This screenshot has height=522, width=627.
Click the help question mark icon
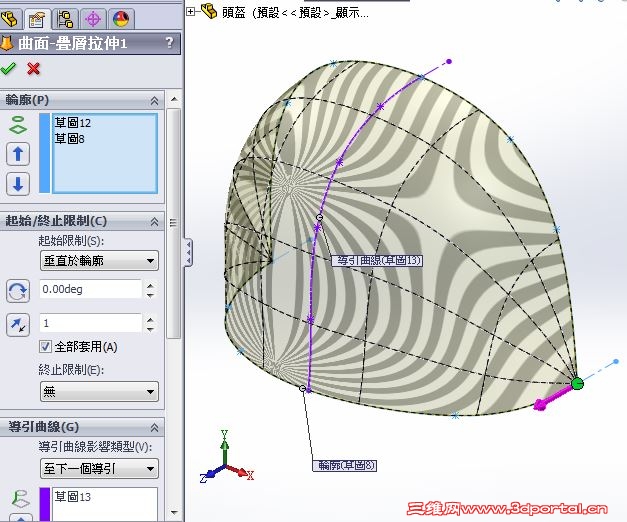coord(169,42)
